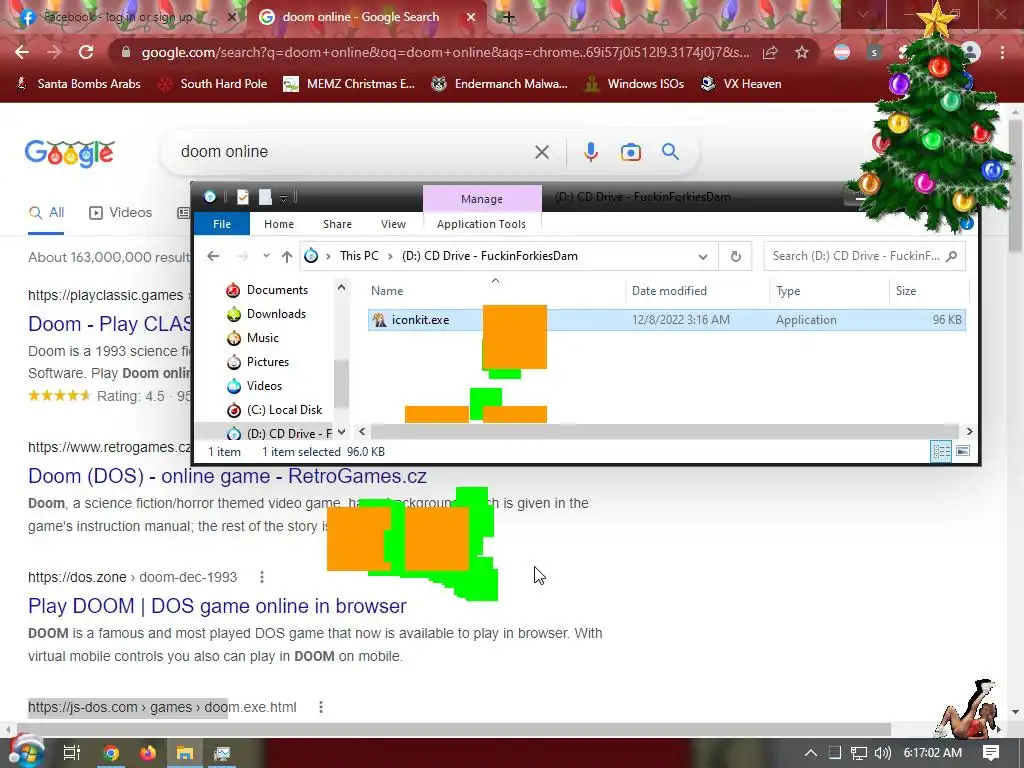Select (D:) CD Drive in navigation pane
Viewport: 1024px width, 768px height.
point(279,434)
